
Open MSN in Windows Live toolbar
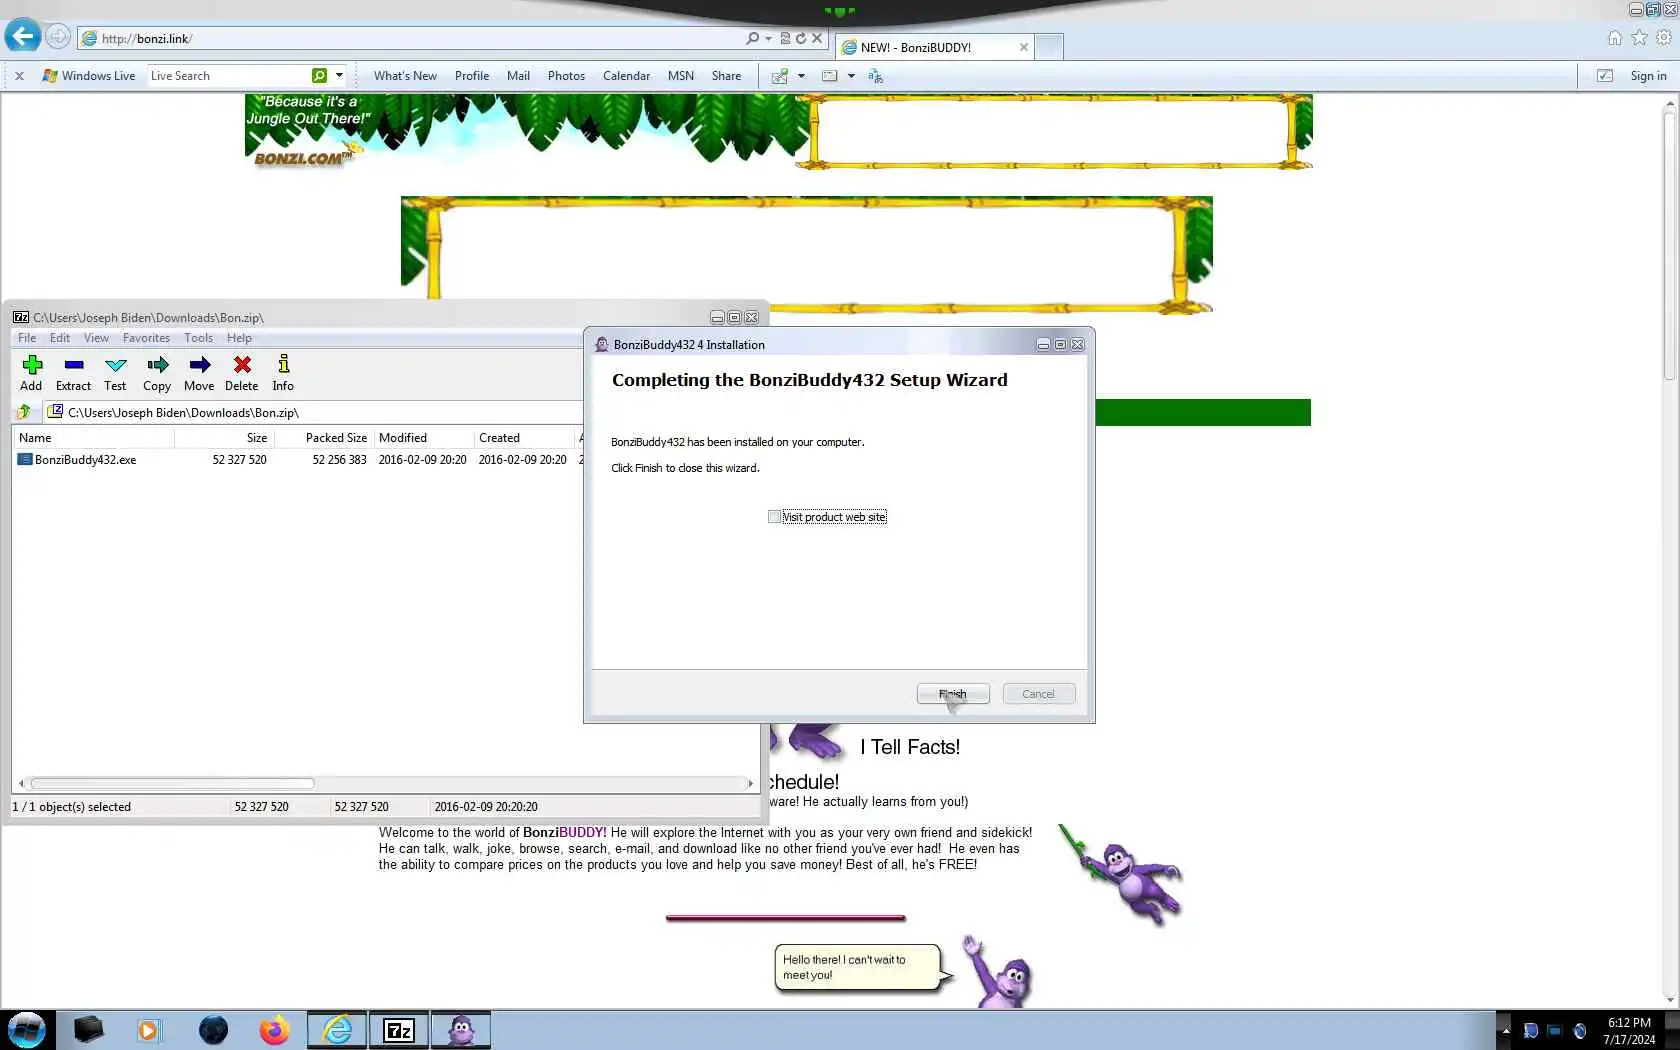(x=681, y=76)
